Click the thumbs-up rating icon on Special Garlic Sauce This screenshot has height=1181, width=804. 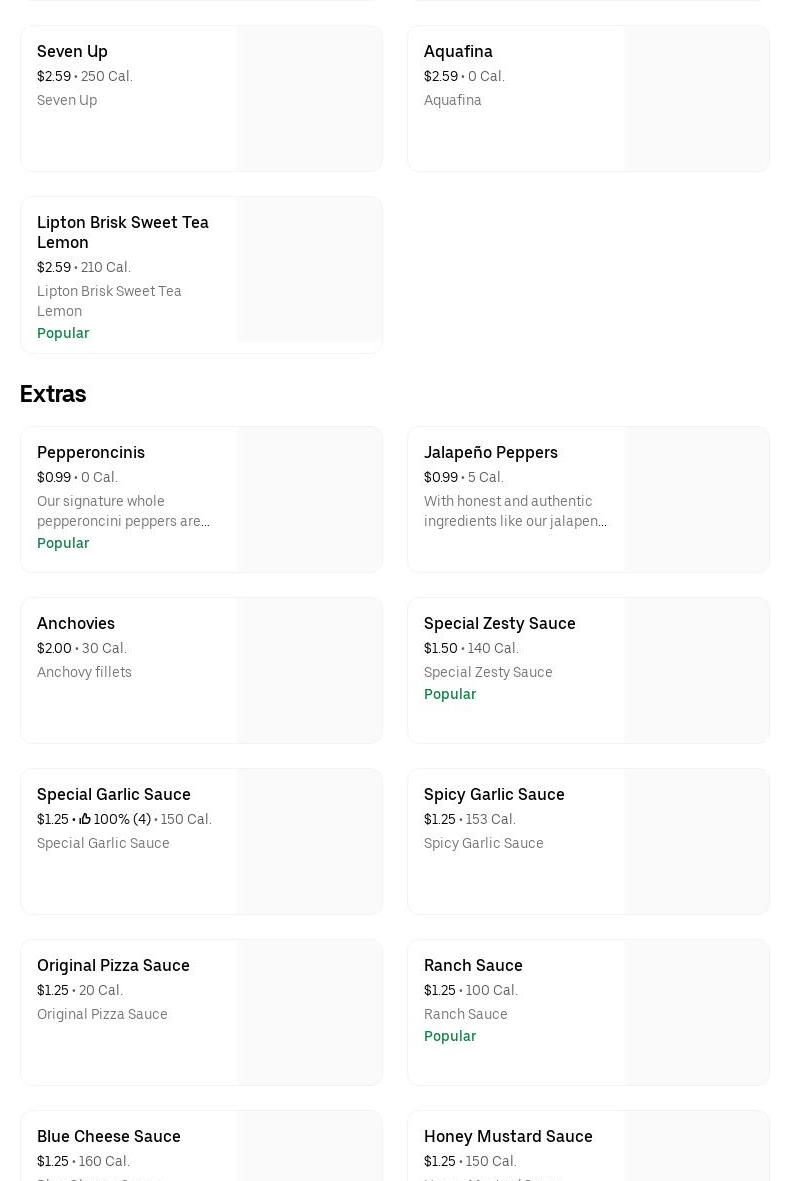tap(85, 819)
